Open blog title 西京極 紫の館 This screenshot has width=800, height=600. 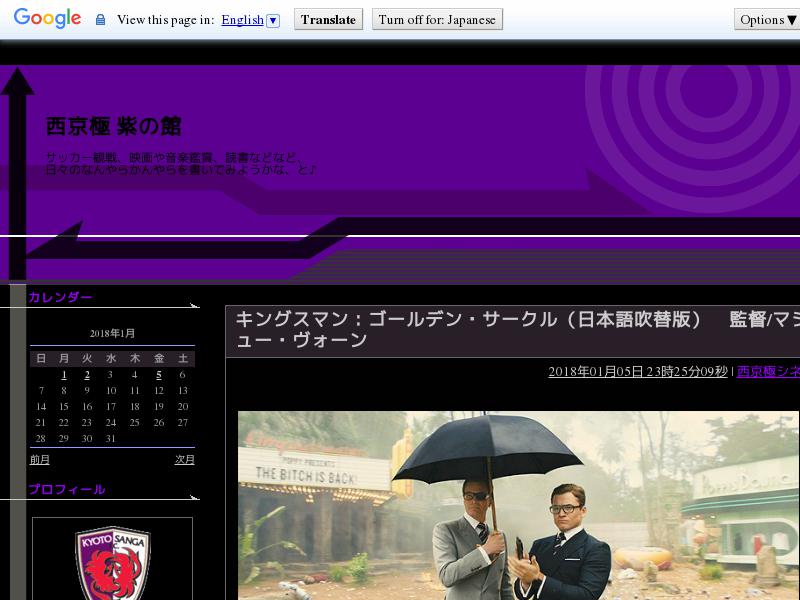pos(113,127)
